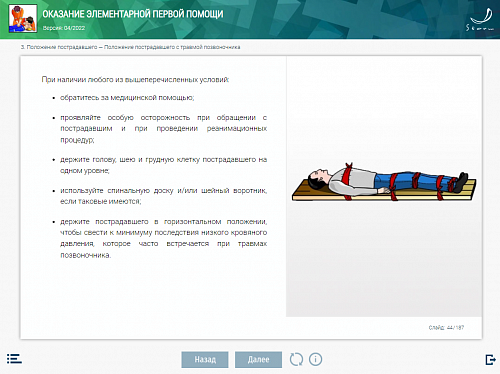Open the table of contents list icon

coord(14,359)
